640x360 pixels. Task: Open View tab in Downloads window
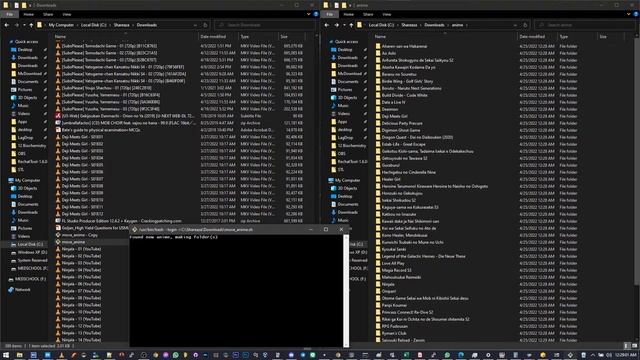[67, 14]
